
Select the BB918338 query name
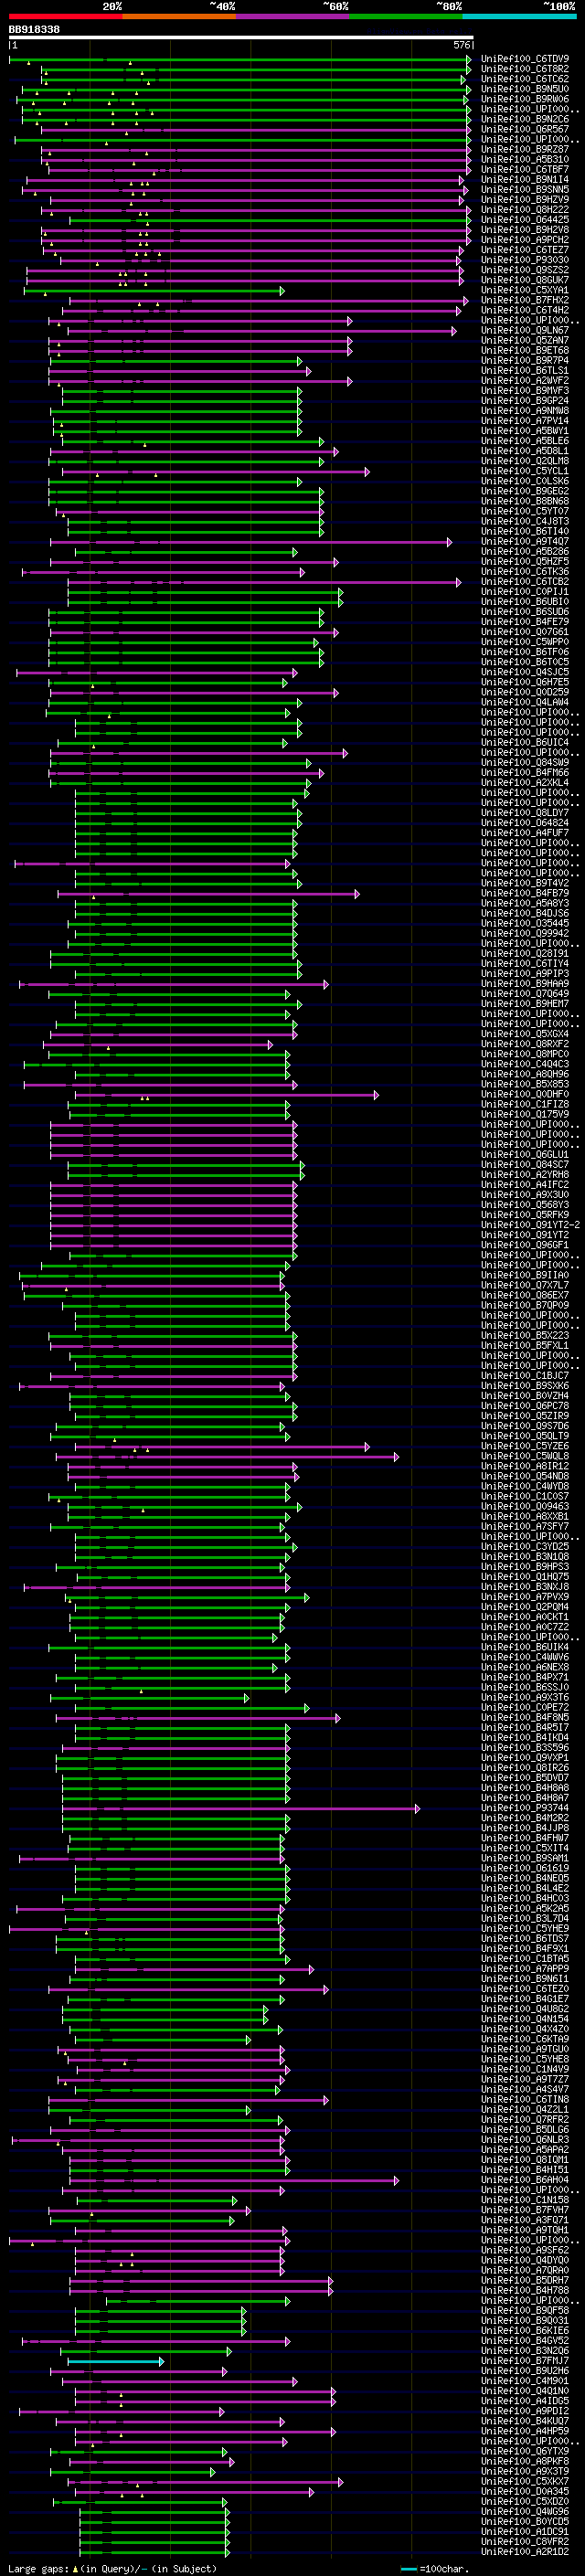(x=34, y=29)
